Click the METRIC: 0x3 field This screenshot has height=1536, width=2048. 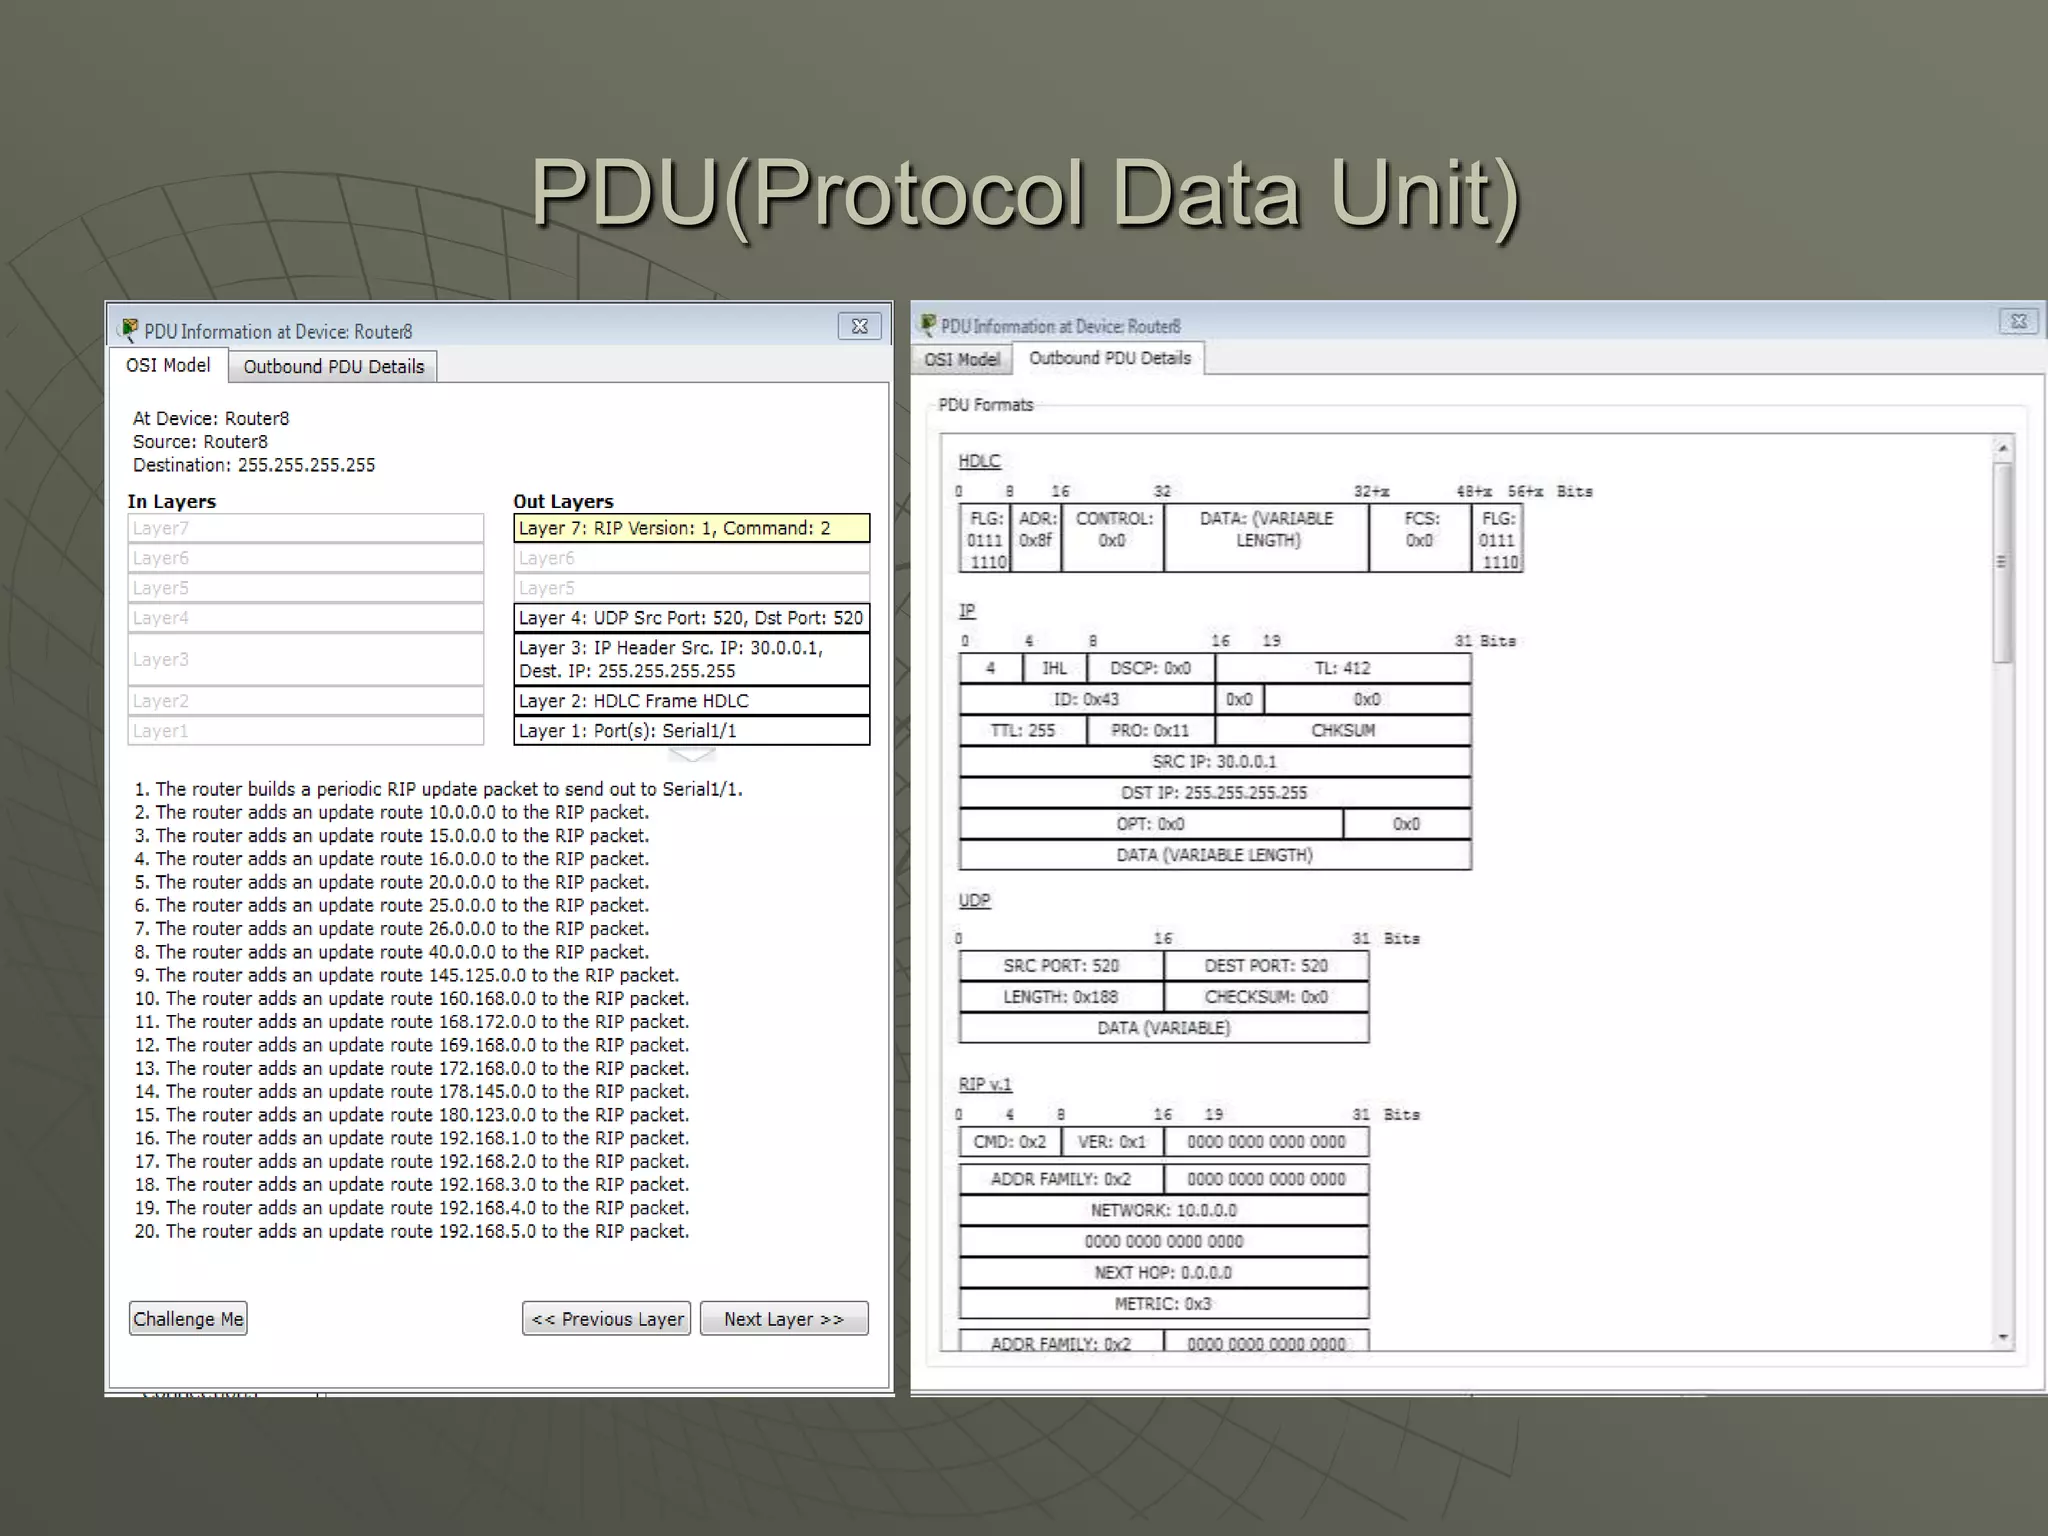coord(1164,1303)
